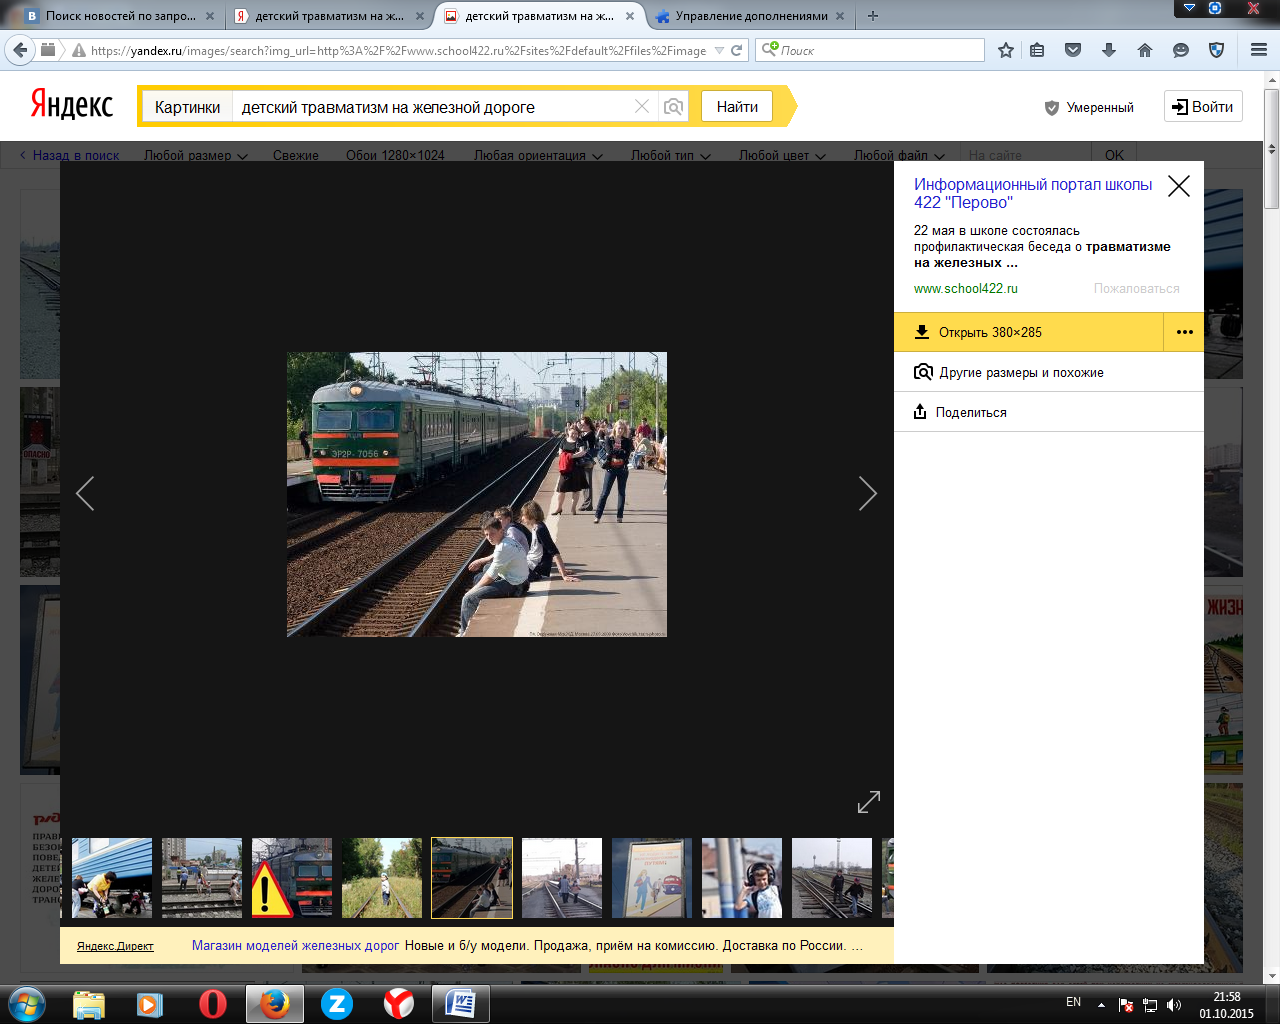The width and height of the screenshot is (1280, 1024).
Task: Open Microsoft Word from the taskbar
Action: click(461, 1003)
